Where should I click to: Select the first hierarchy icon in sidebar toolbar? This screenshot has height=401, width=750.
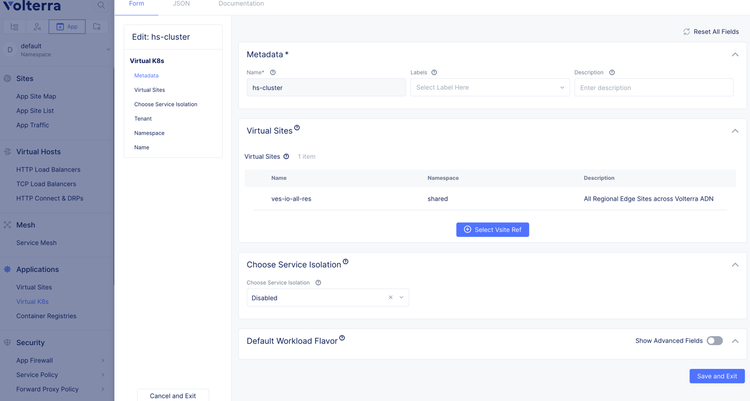[14, 27]
